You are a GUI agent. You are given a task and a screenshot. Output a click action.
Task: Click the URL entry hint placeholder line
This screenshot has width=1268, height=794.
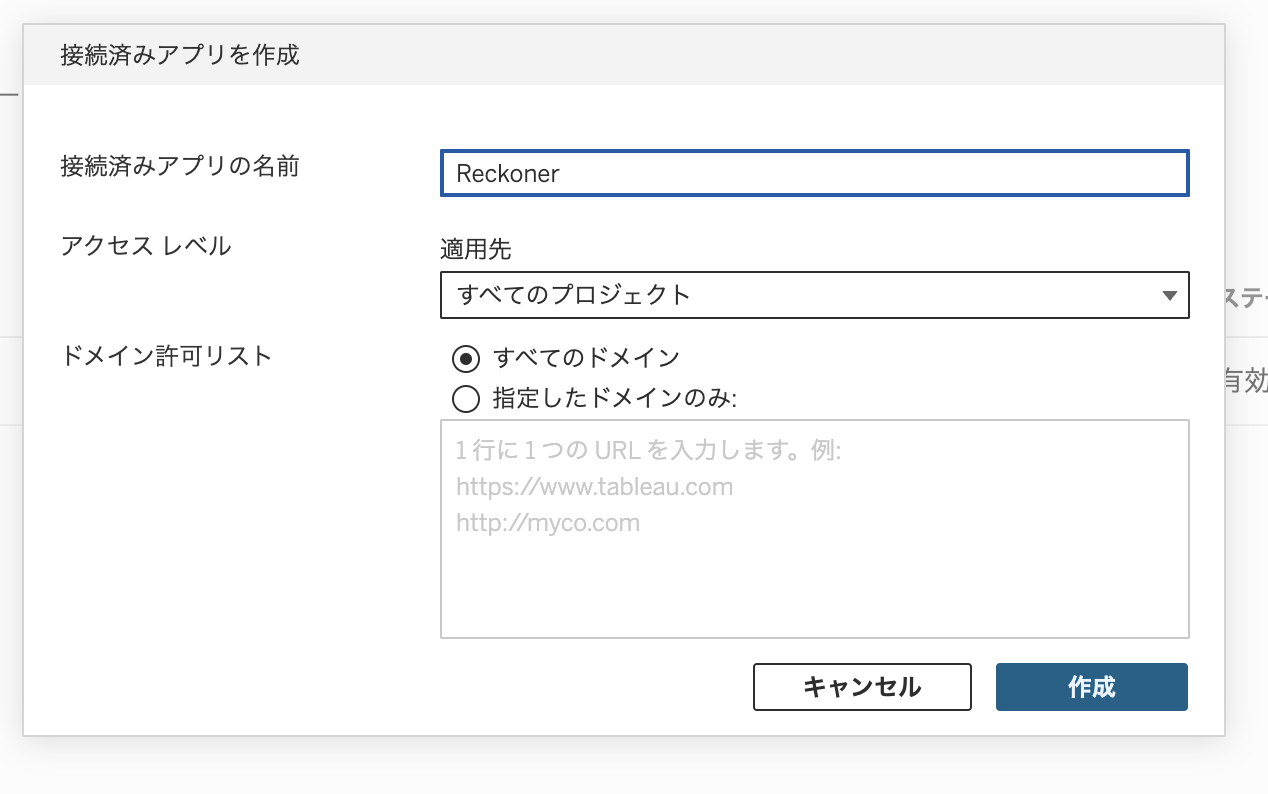pyautogui.click(x=649, y=451)
